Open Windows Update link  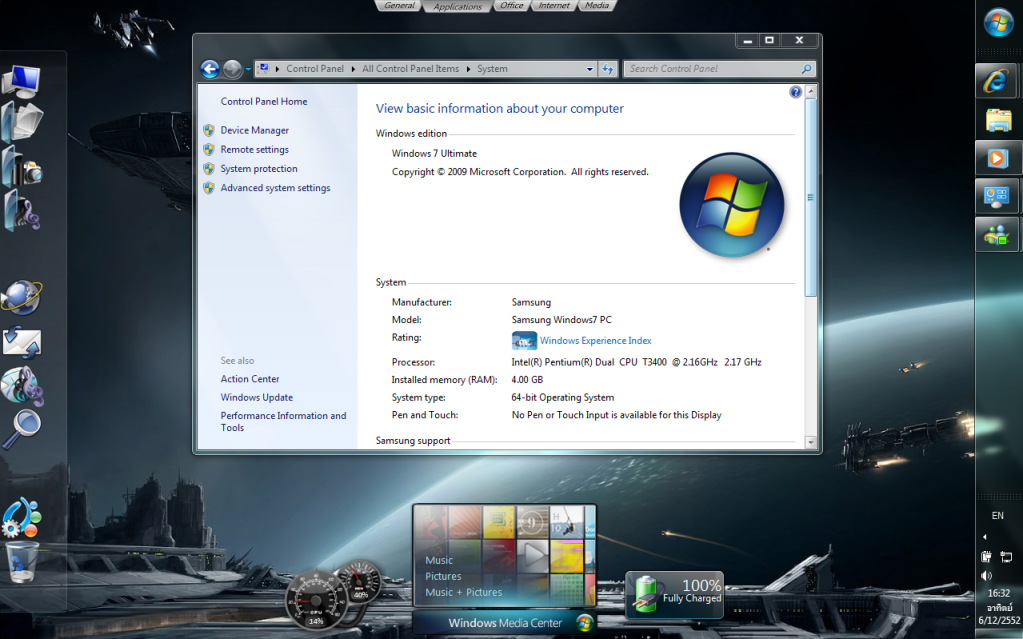click(x=256, y=397)
